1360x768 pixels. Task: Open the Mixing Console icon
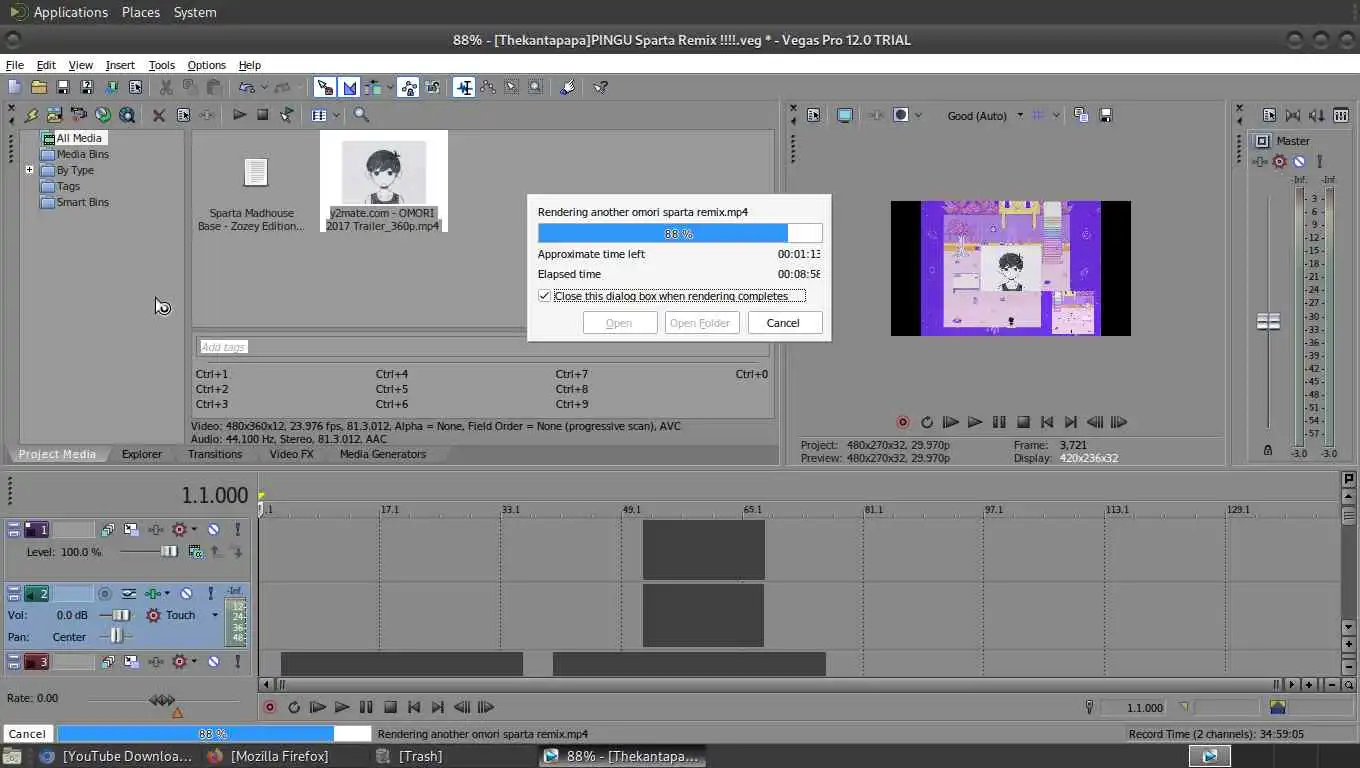(x=1341, y=115)
